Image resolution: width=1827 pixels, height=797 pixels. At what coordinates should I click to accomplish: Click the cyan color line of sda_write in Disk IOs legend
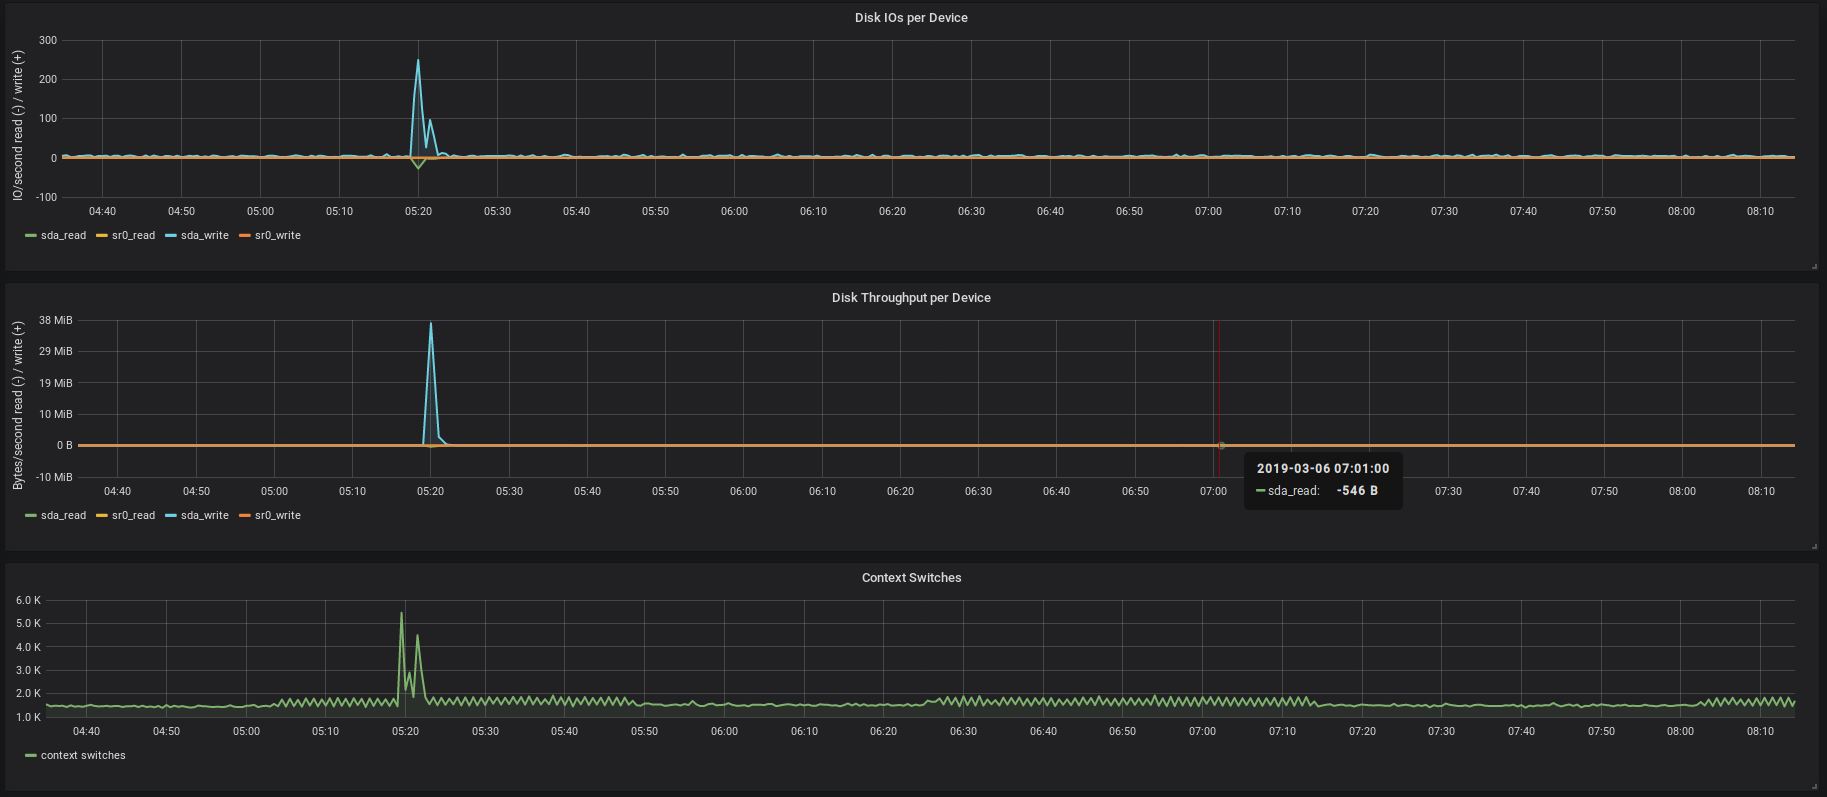pos(171,236)
